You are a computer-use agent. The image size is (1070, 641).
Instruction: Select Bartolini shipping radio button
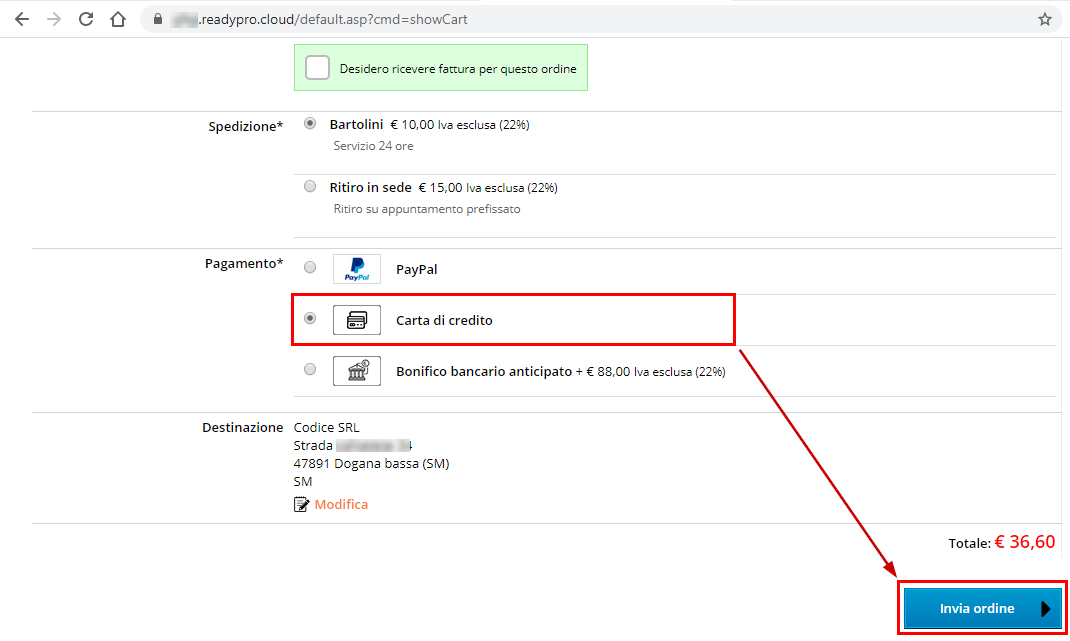coord(310,124)
